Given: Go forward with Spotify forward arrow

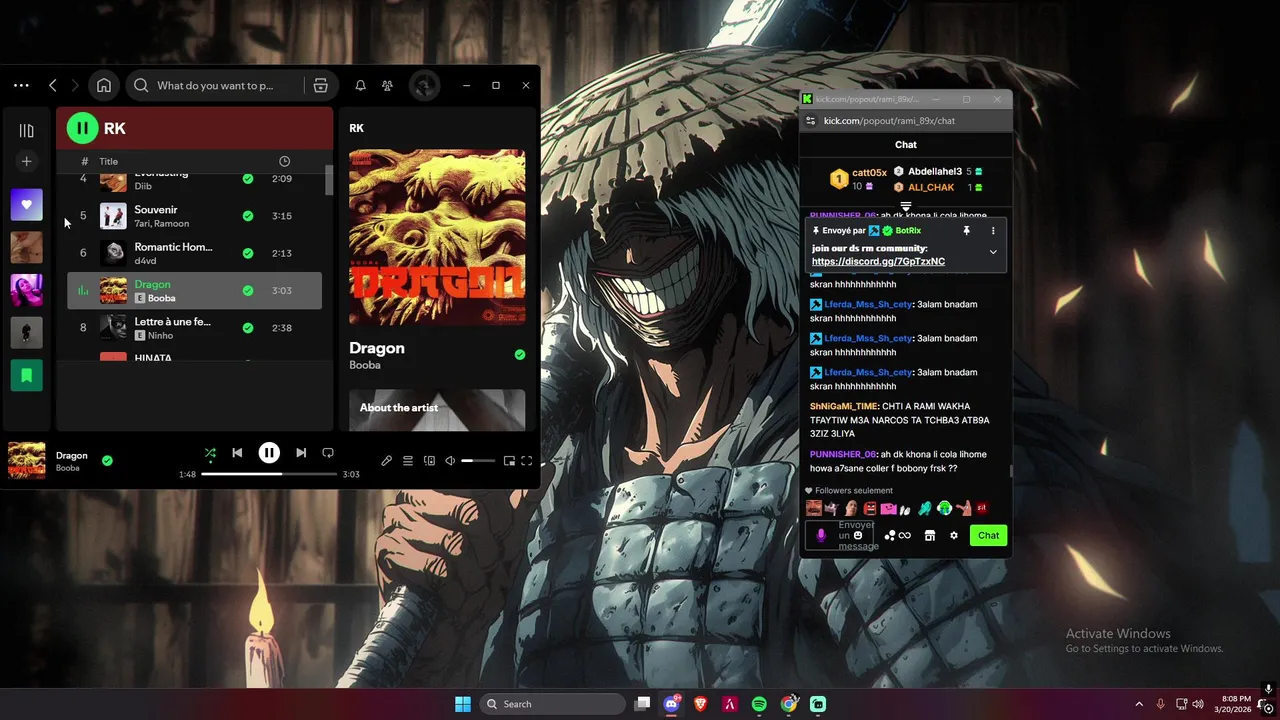Looking at the screenshot, I should 74,85.
